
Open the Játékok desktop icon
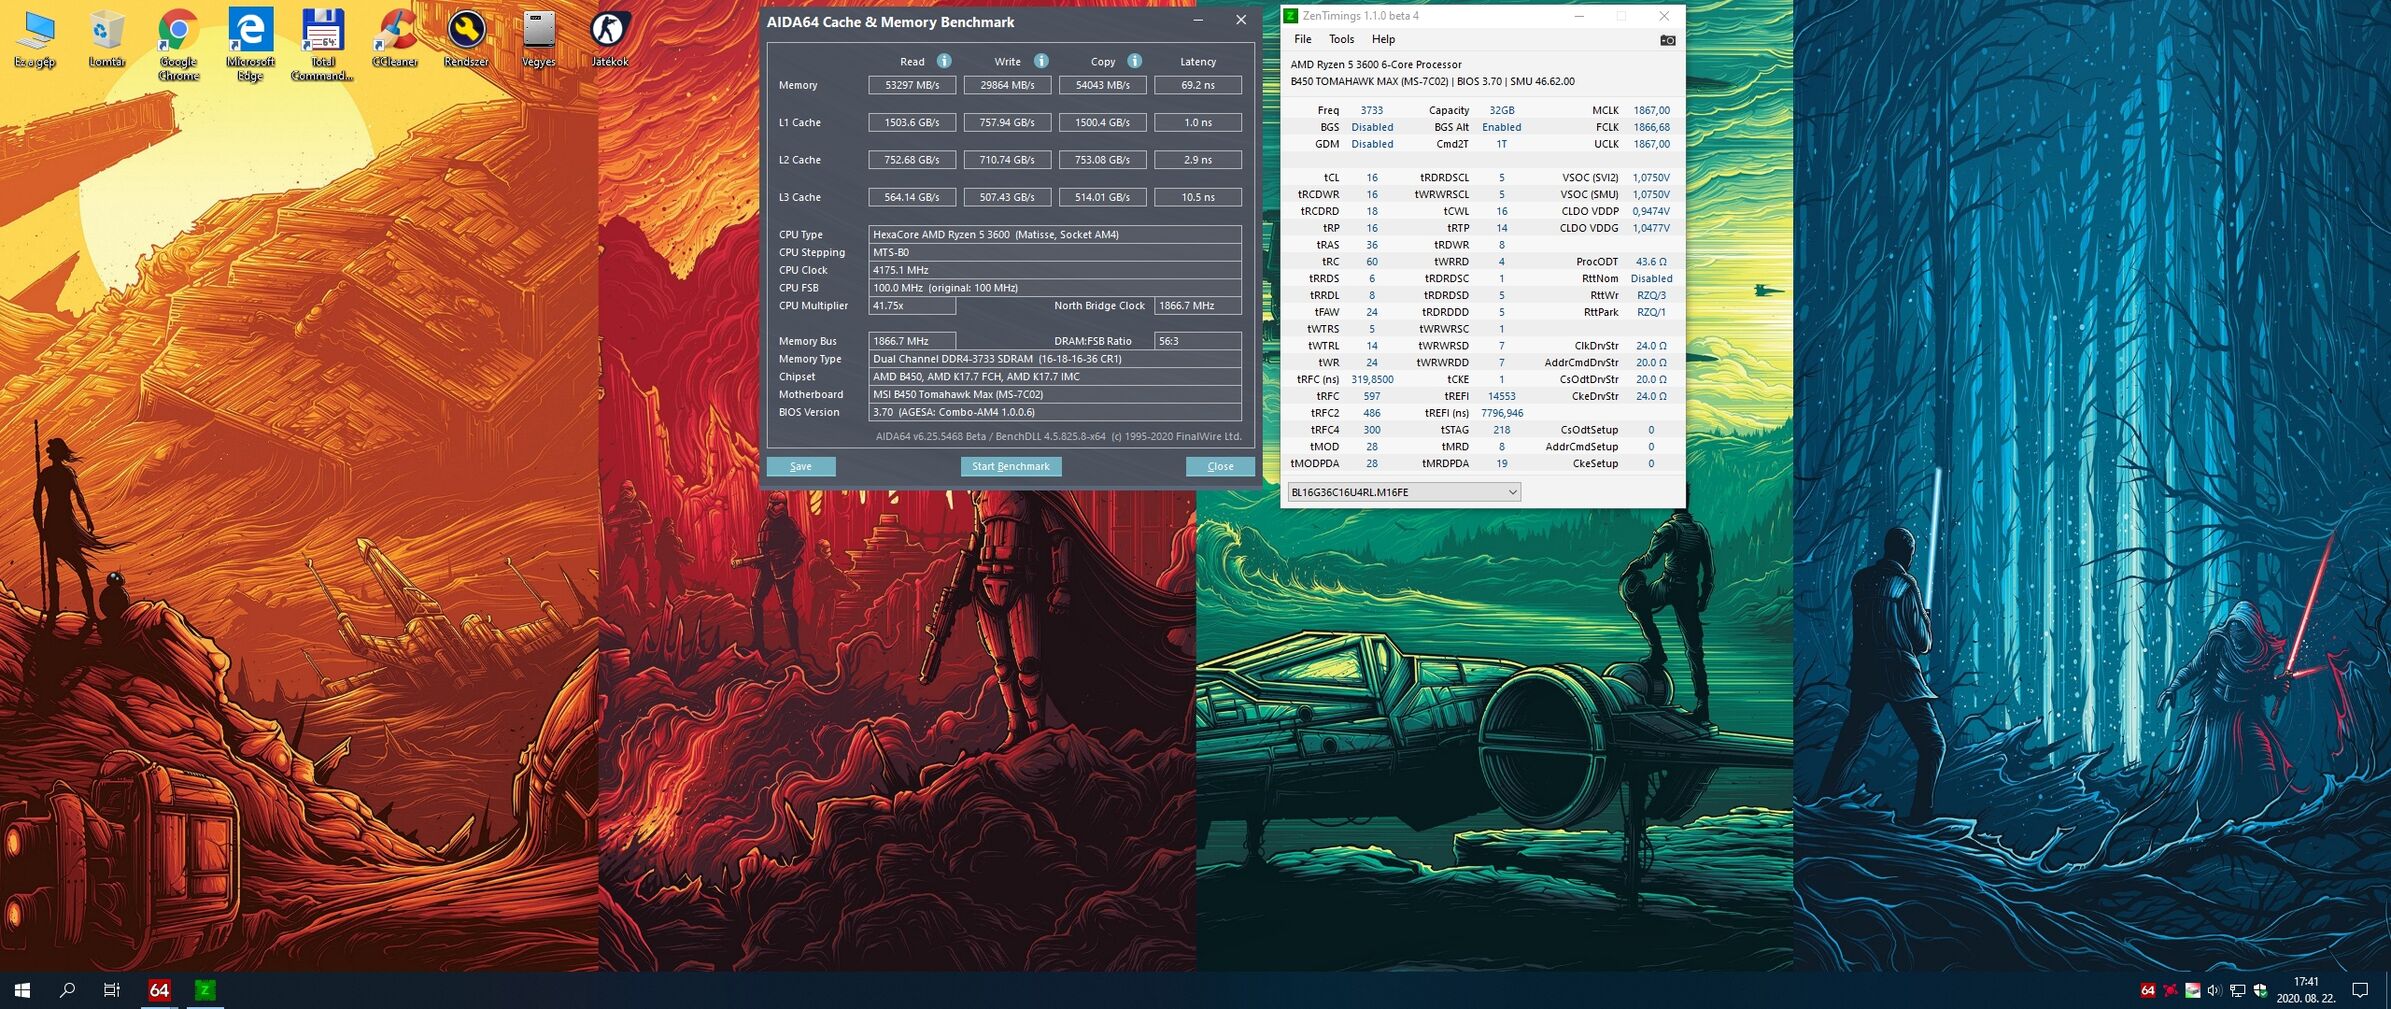[609, 40]
